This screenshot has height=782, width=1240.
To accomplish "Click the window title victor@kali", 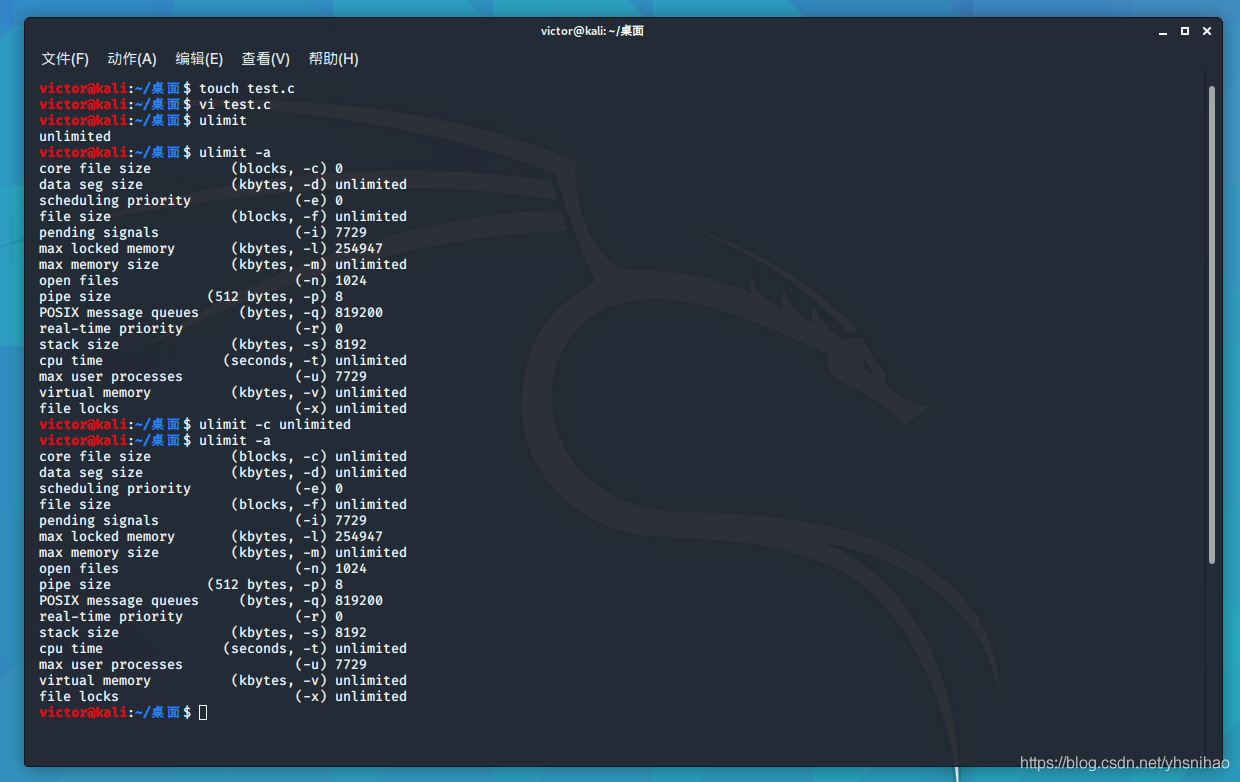I will [x=592, y=31].
